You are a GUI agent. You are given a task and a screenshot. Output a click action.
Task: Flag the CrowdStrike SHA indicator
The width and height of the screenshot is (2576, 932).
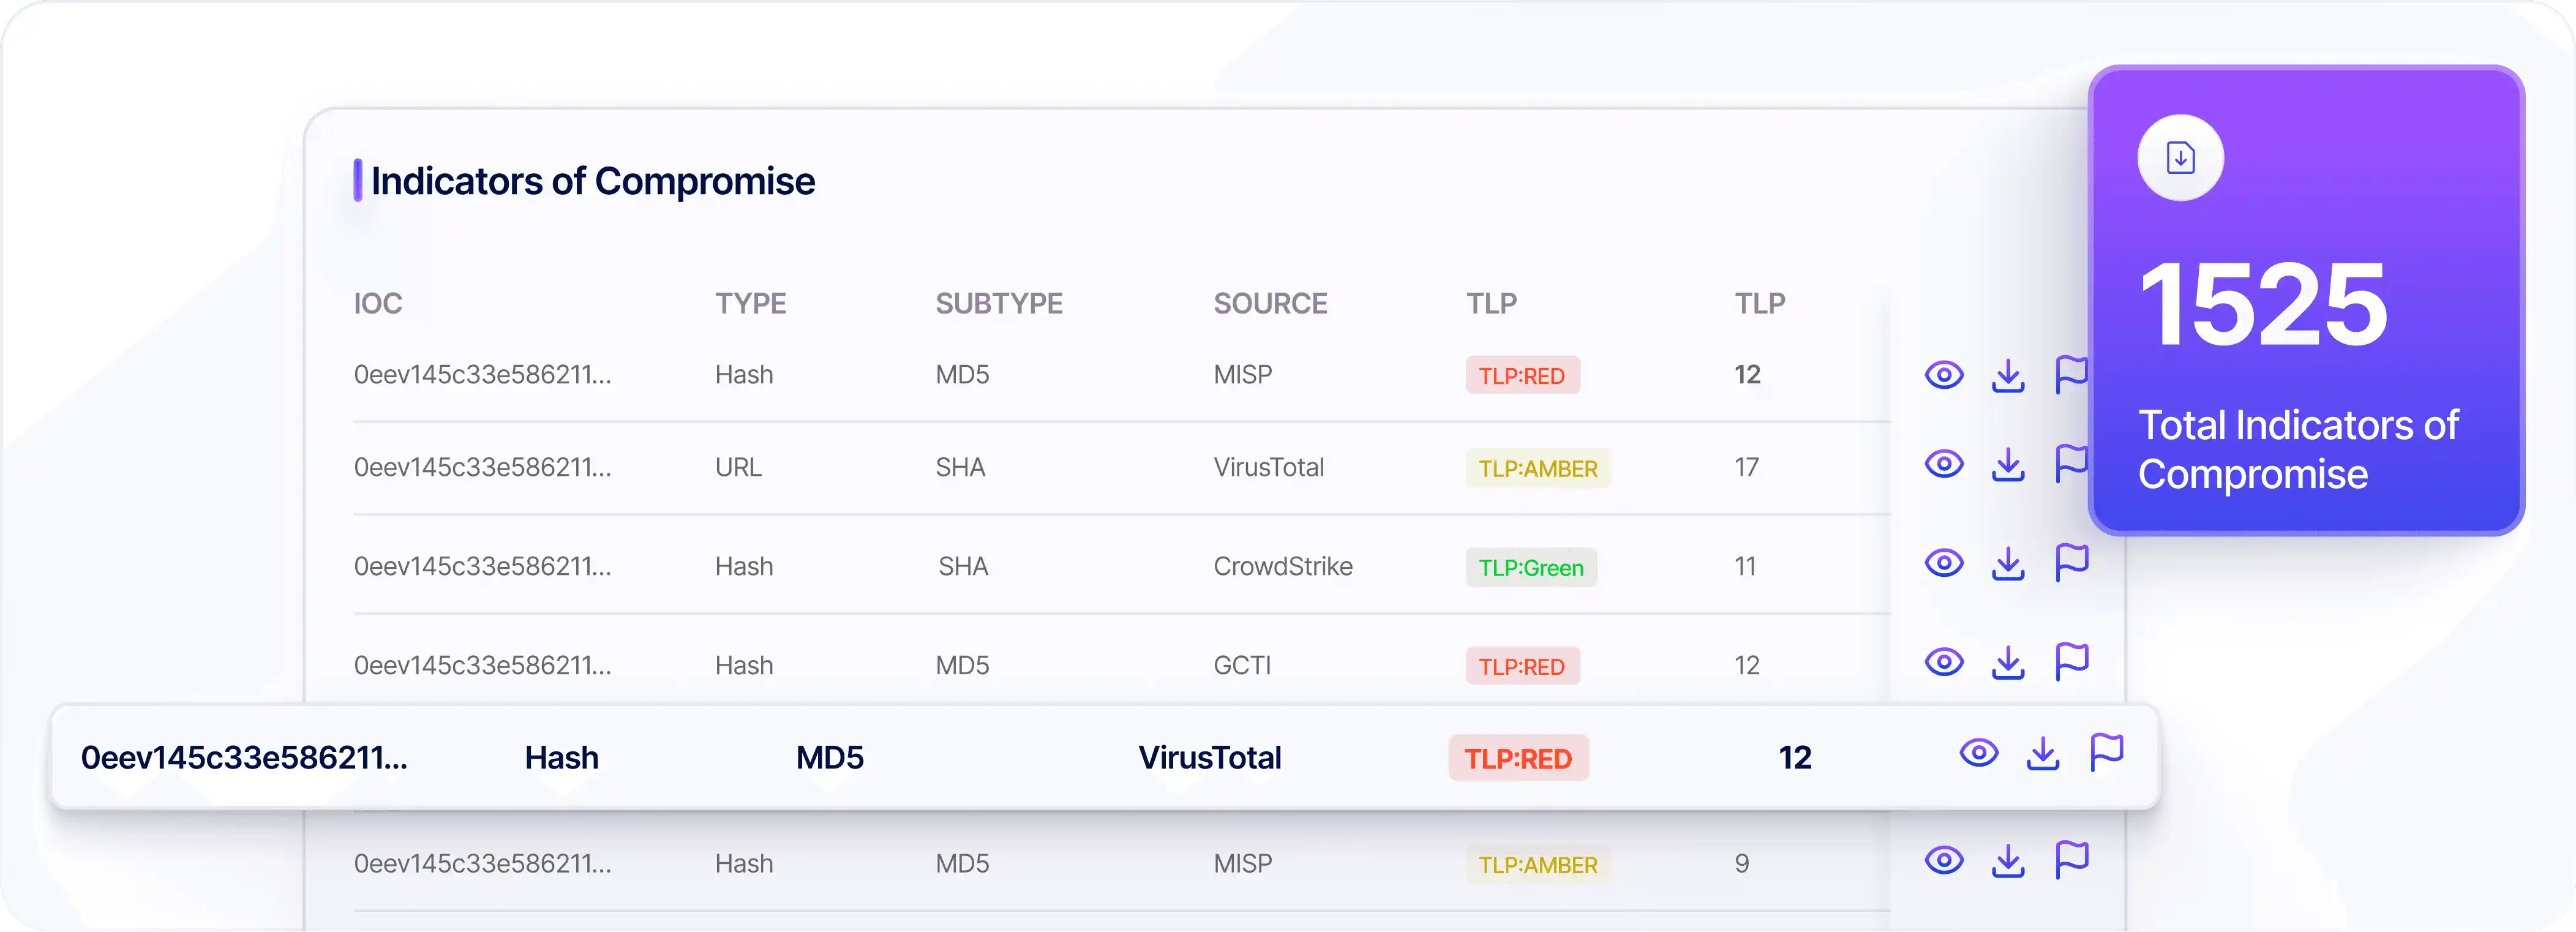tap(2072, 563)
